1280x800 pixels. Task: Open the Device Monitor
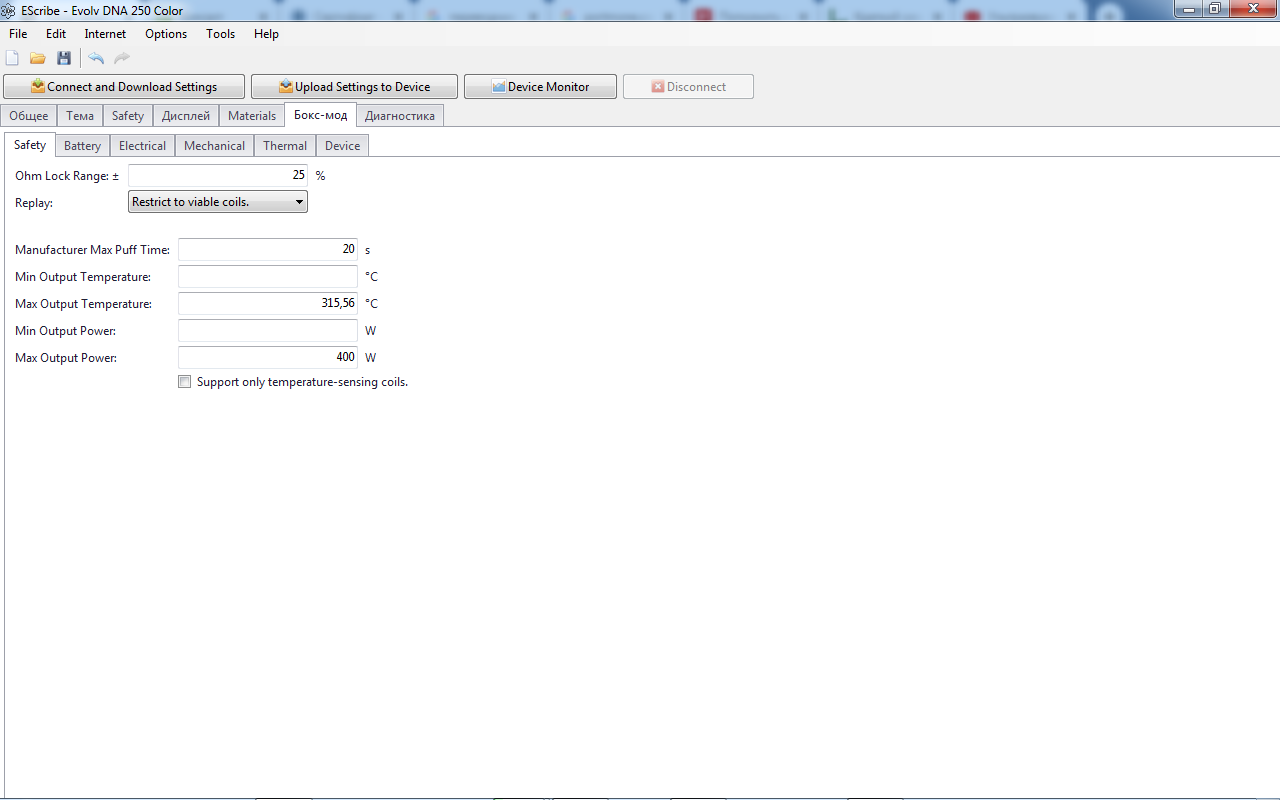coord(540,87)
